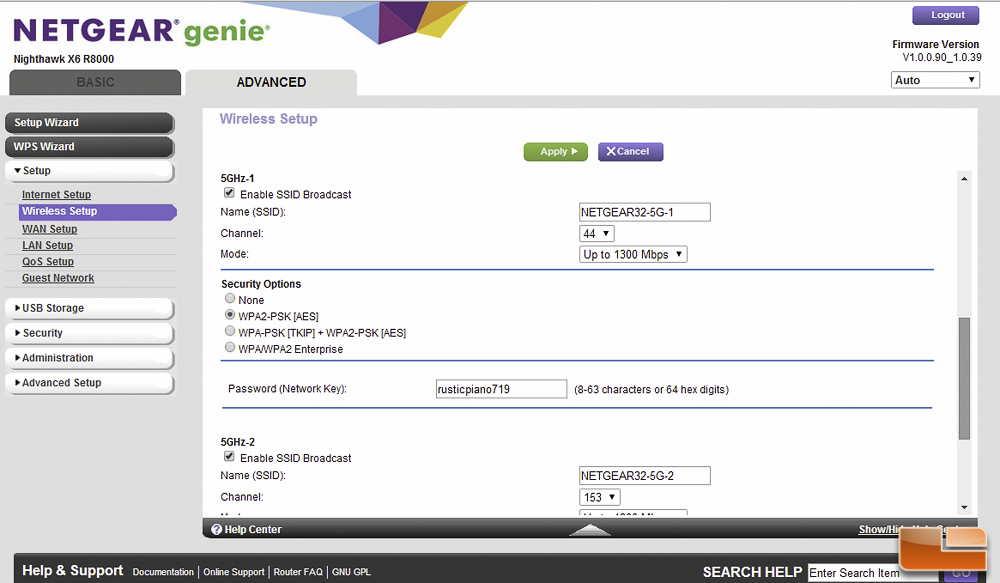Open Guest Network settings
This screenshot has height=583, width=1000.
pos(58,278)
